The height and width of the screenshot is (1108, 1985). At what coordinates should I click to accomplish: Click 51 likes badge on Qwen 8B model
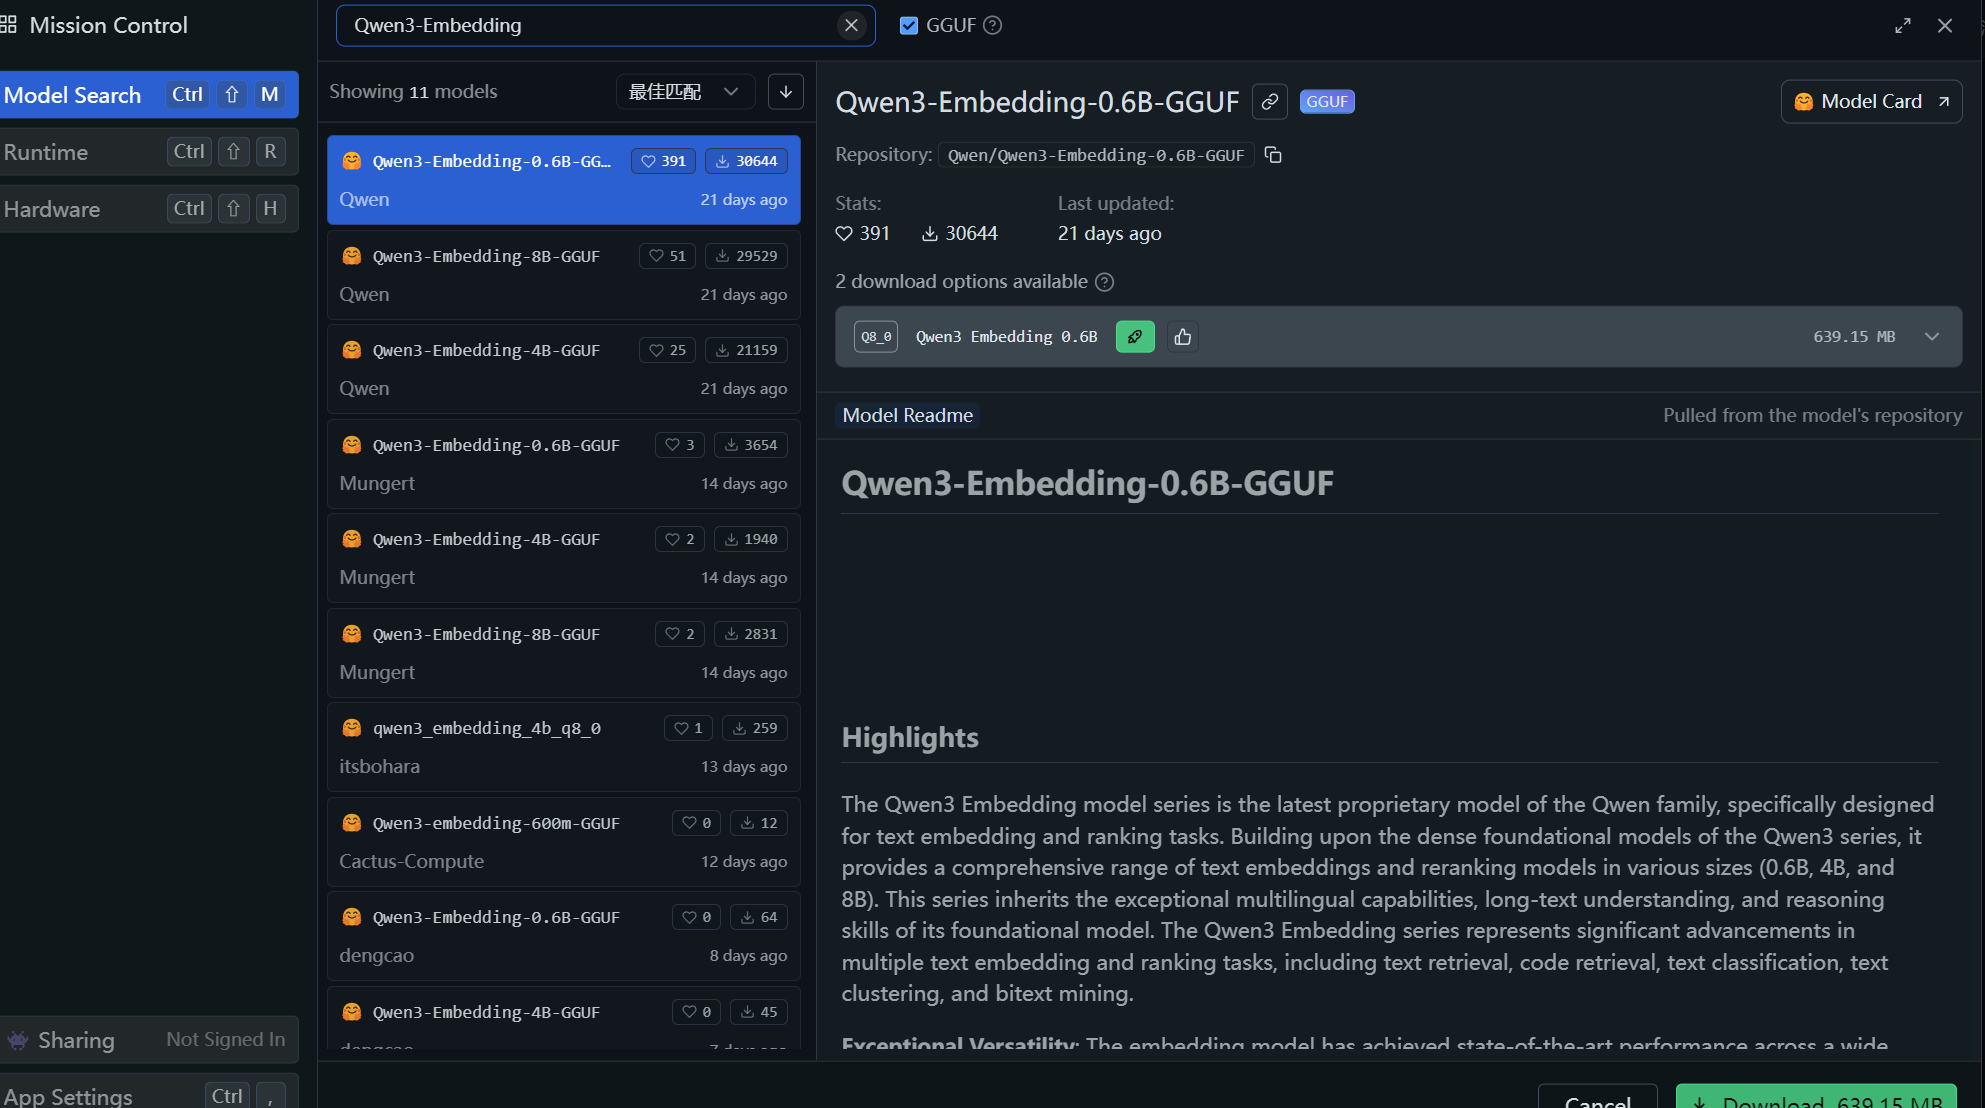pyautogui.click(x=667, y=256)
